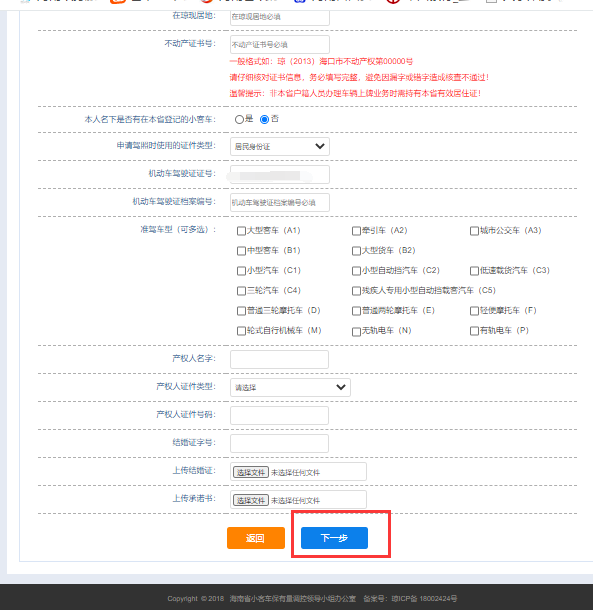Viewport: 593px width, 610px height.
Task: Expand the 产权人证件类型 dropdown
Action: pos(290,387)
